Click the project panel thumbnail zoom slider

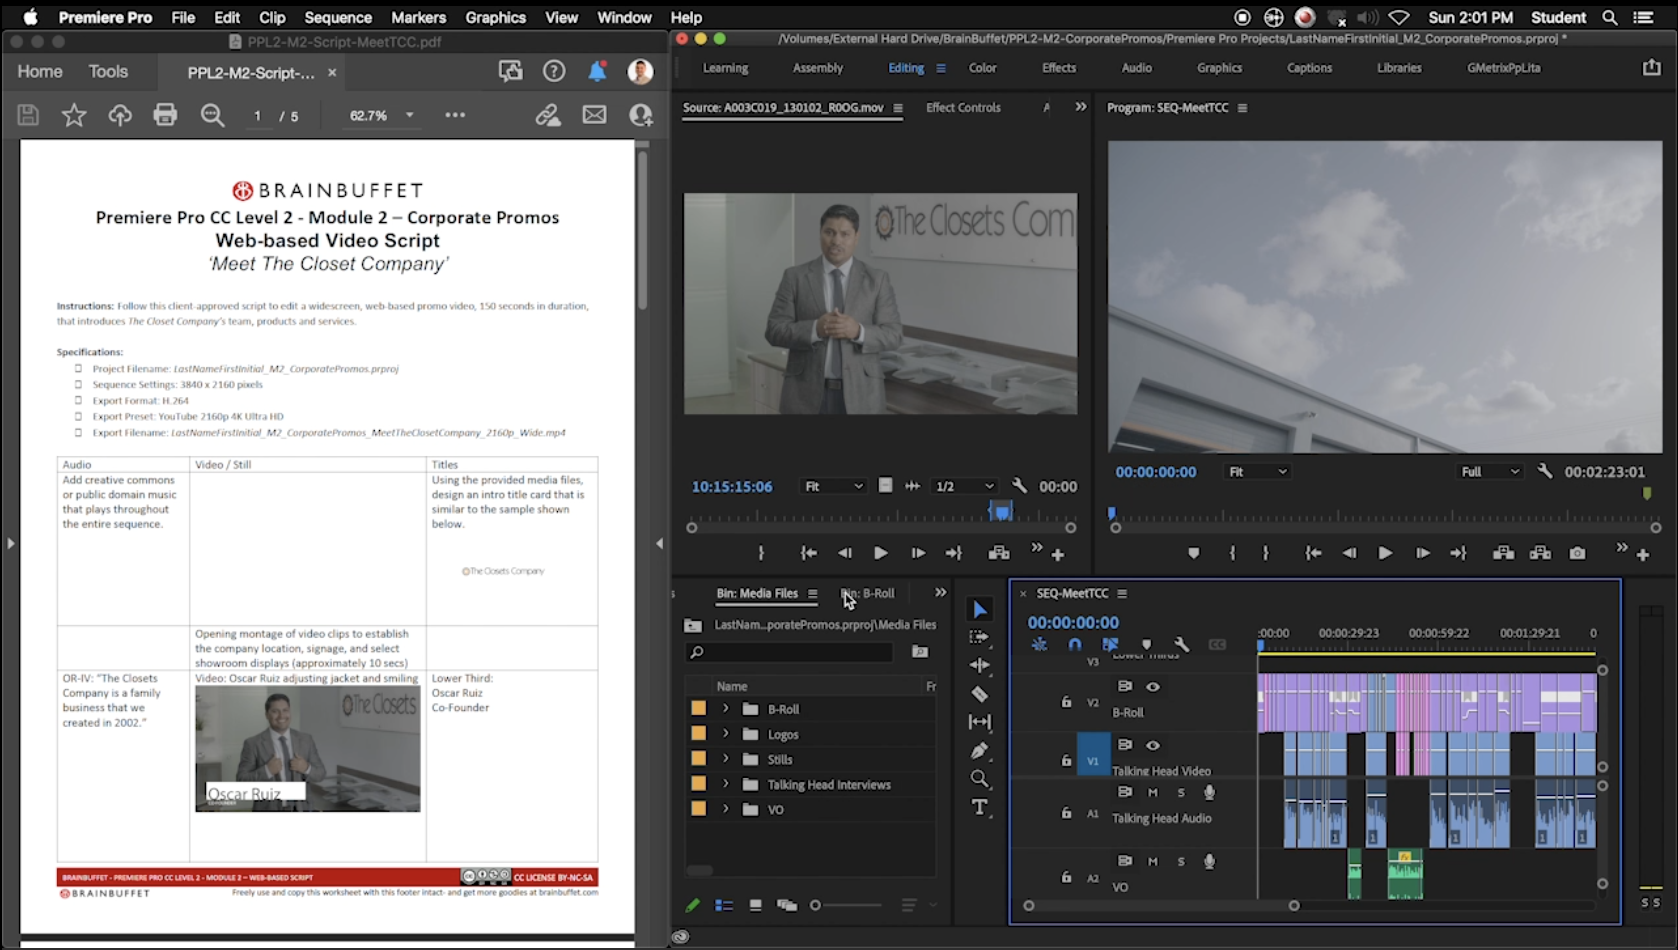tap(816, 905)
